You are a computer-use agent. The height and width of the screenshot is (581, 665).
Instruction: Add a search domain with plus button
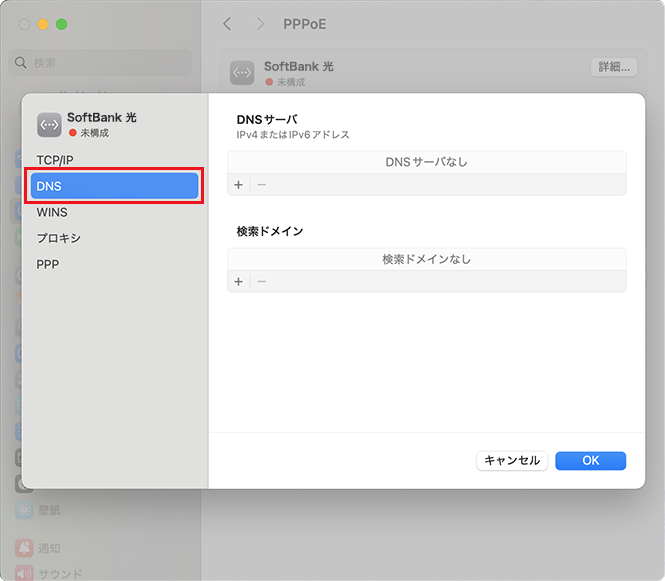point(238,282)
